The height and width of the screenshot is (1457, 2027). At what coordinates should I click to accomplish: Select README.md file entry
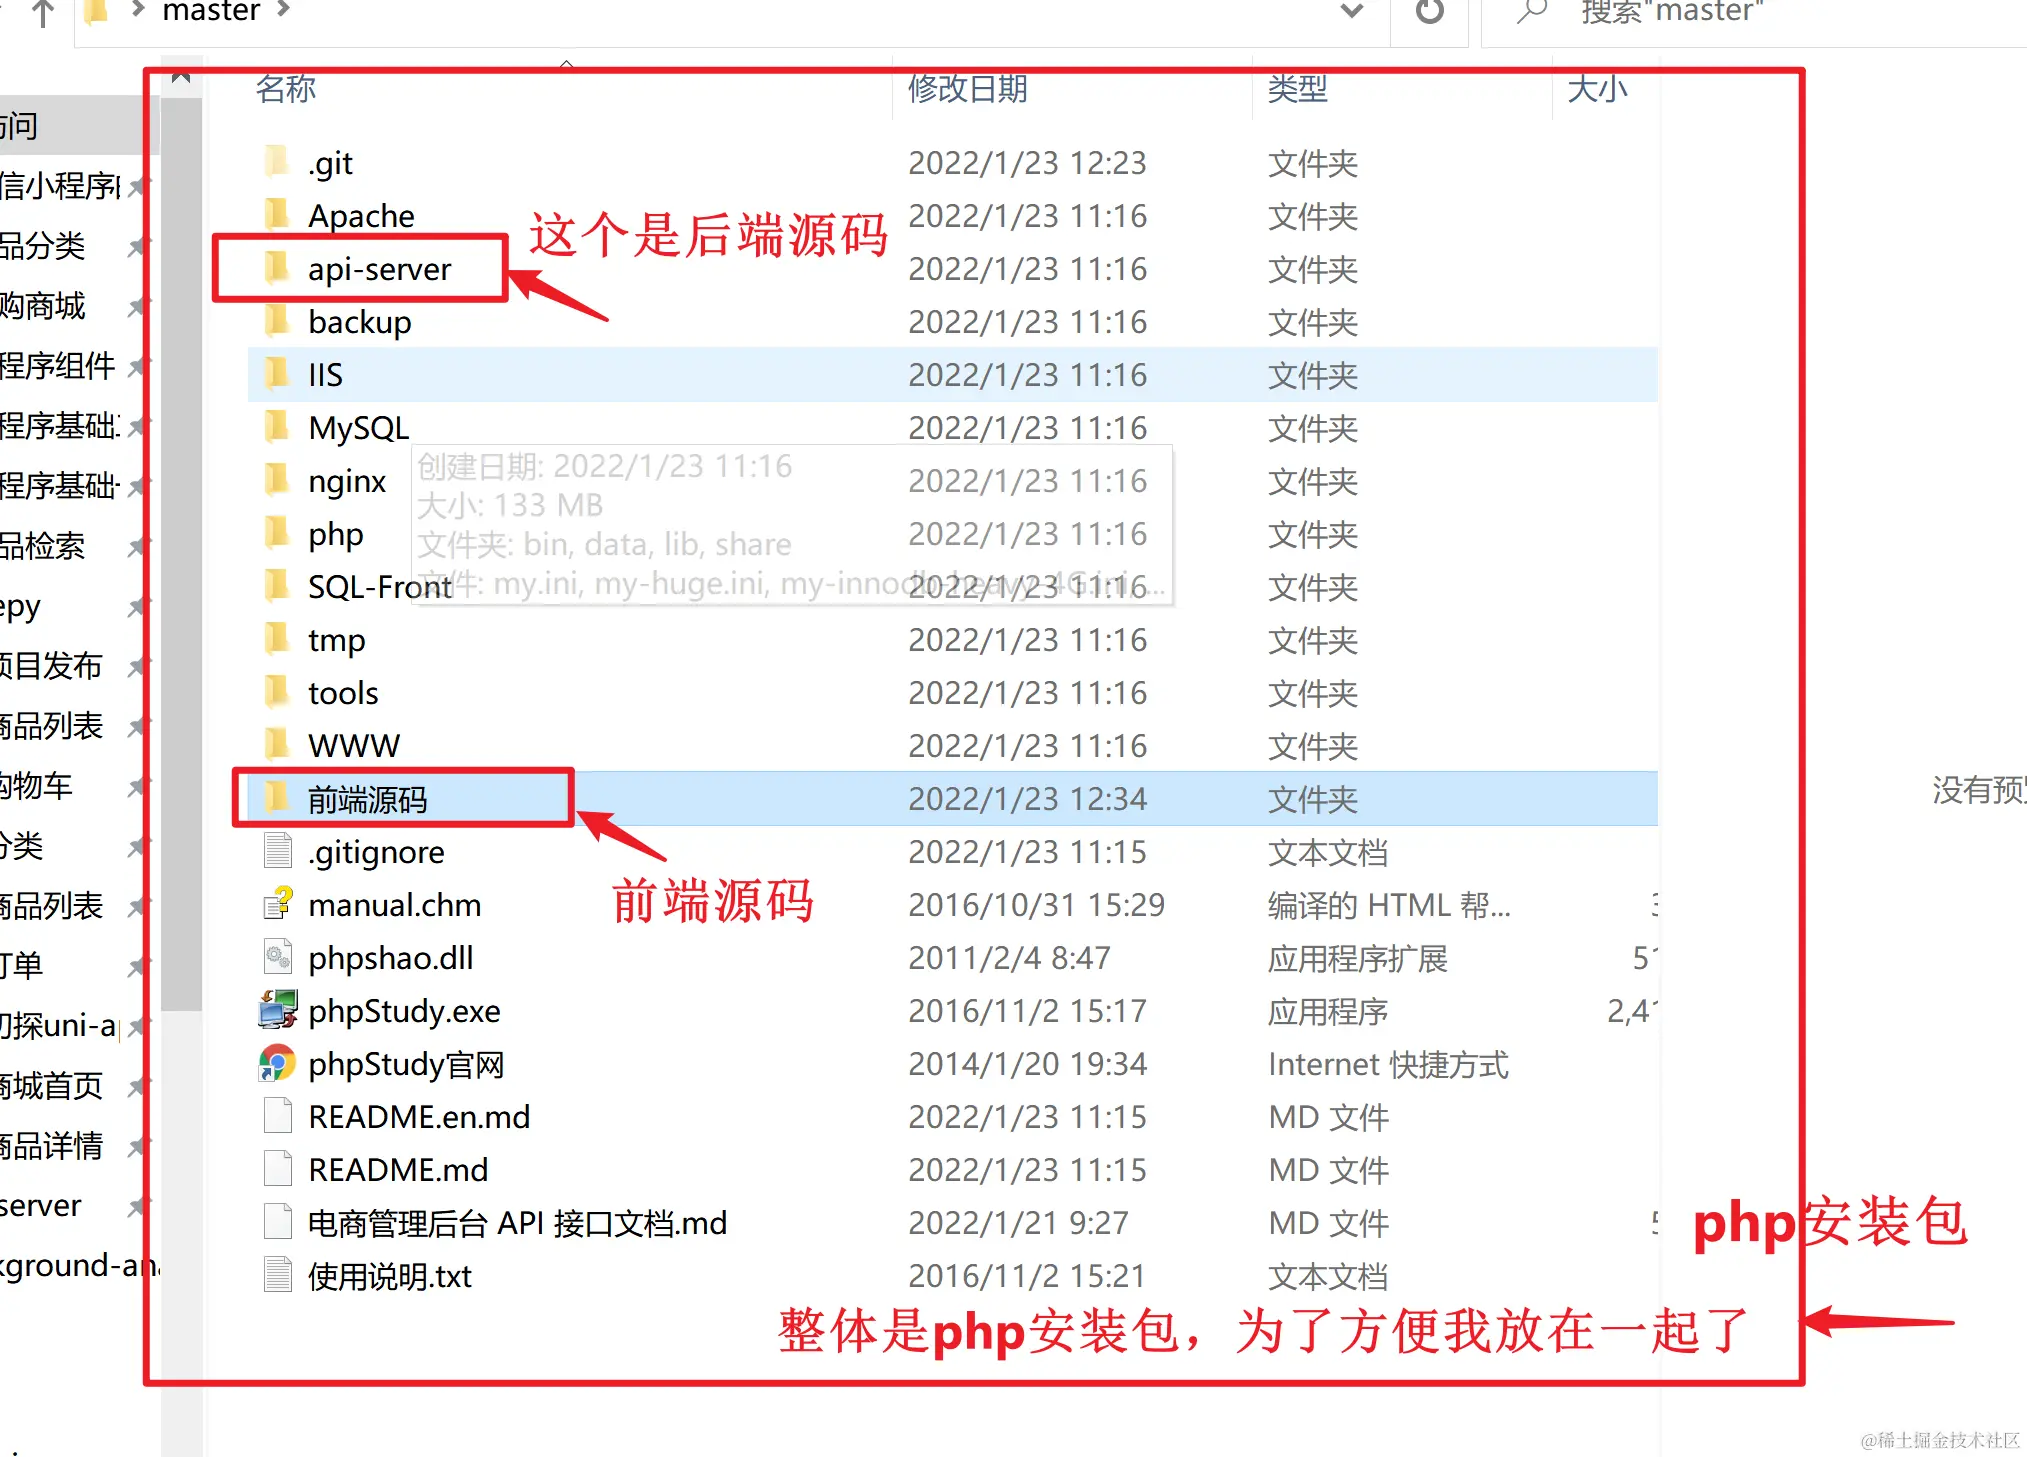[x=398, y=1169]
